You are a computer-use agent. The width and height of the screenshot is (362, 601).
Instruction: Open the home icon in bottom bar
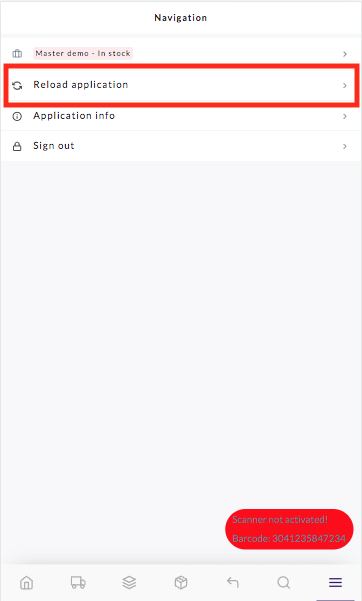[26, 583]
